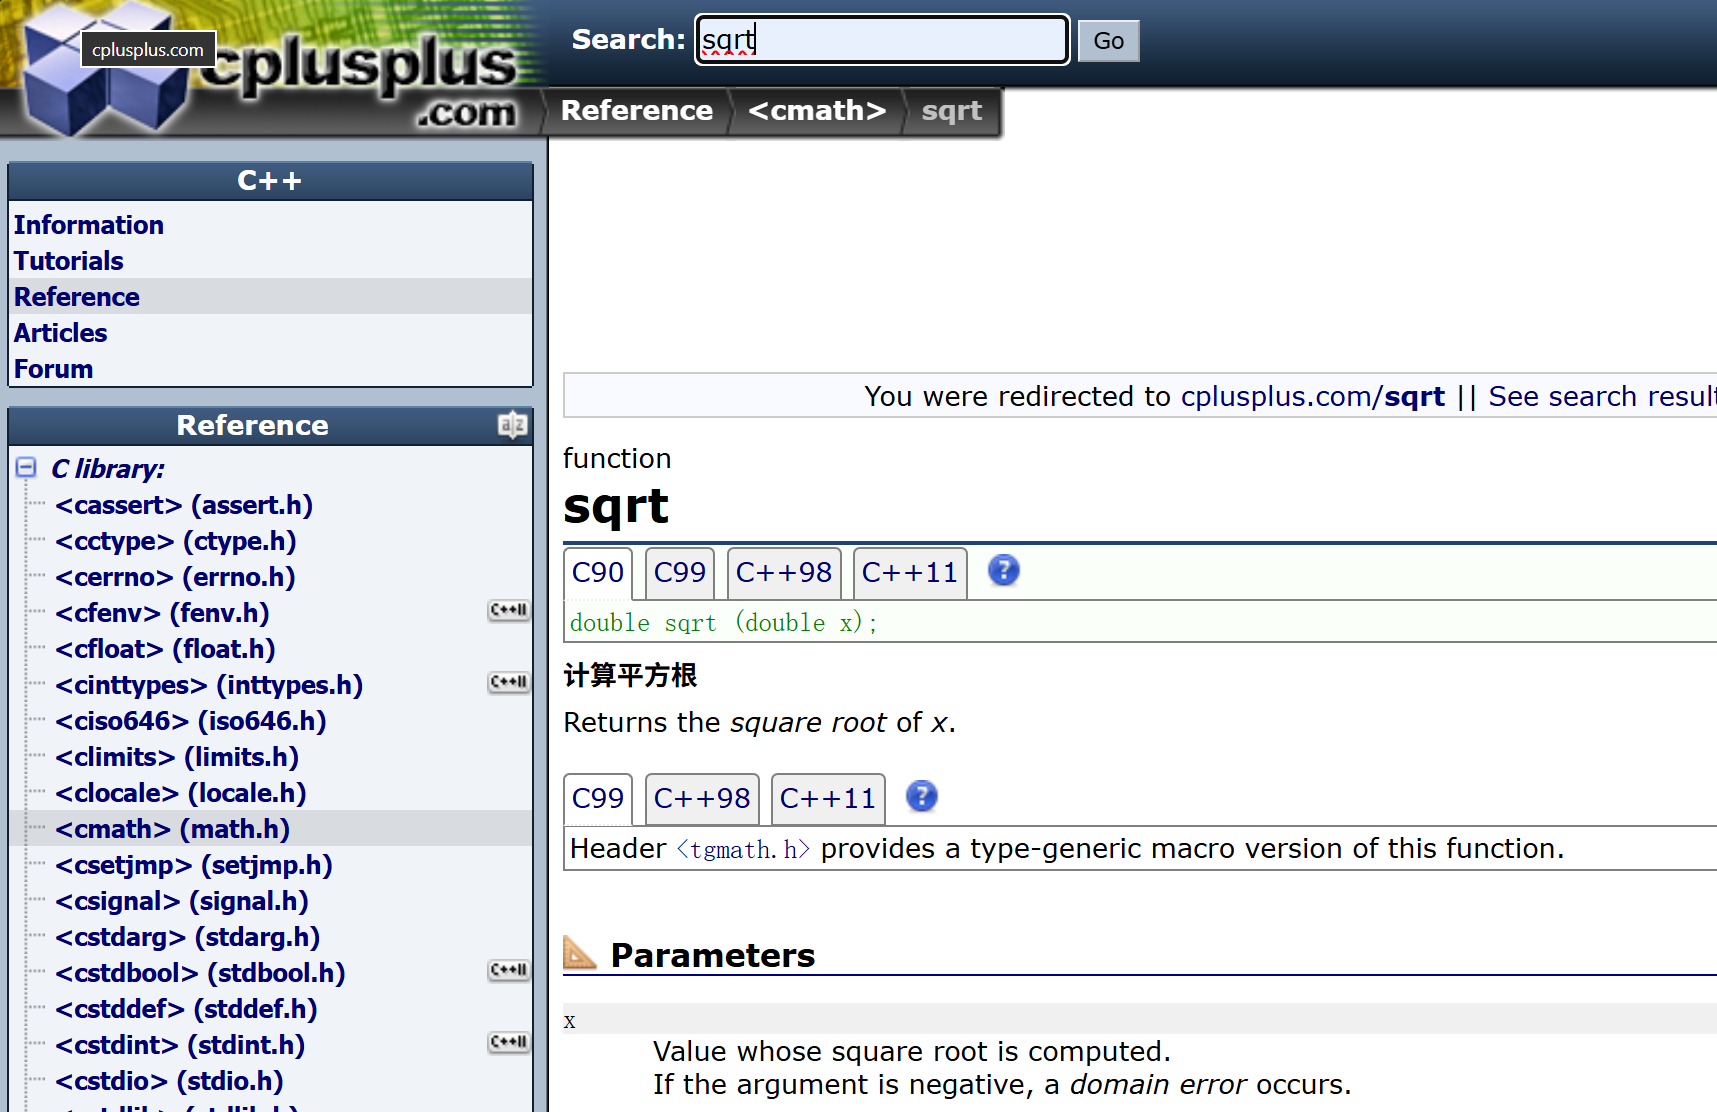Image resolution: width=1717 pixels, height=1112 pixels.
Task: Open <csetjmp> (setjmp.h) in the tree
Action: click(194, 865)
